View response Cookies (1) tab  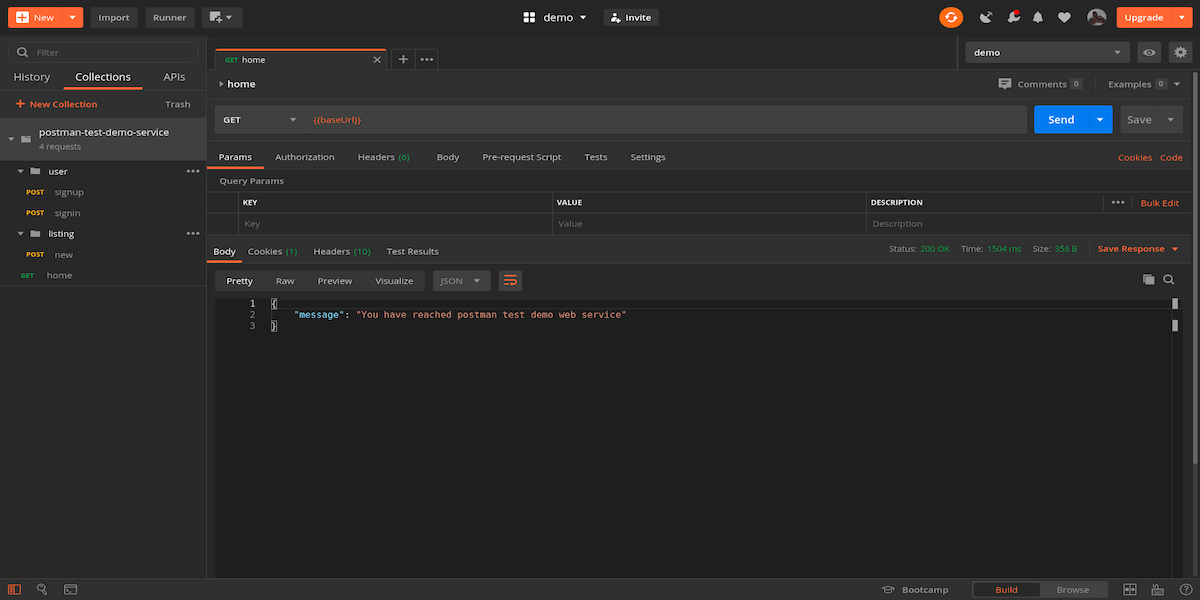tap(272, 251)
